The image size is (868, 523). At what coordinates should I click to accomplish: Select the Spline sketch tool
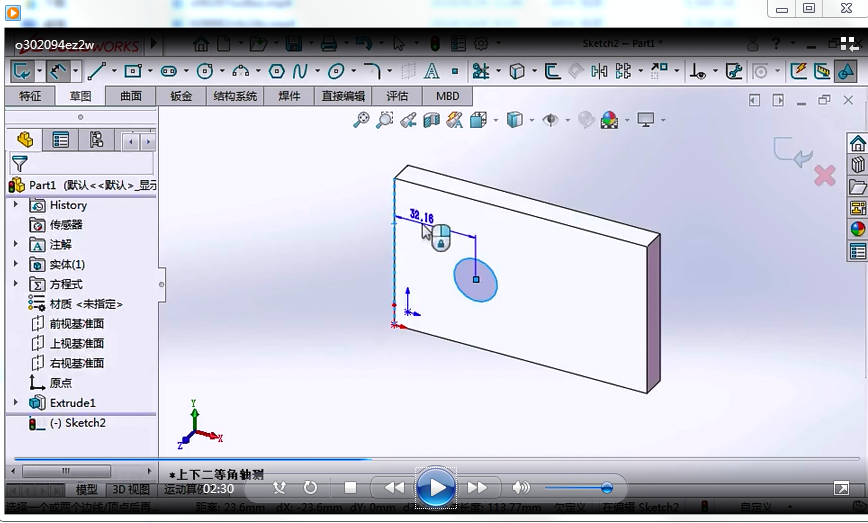tap(302, 71)
